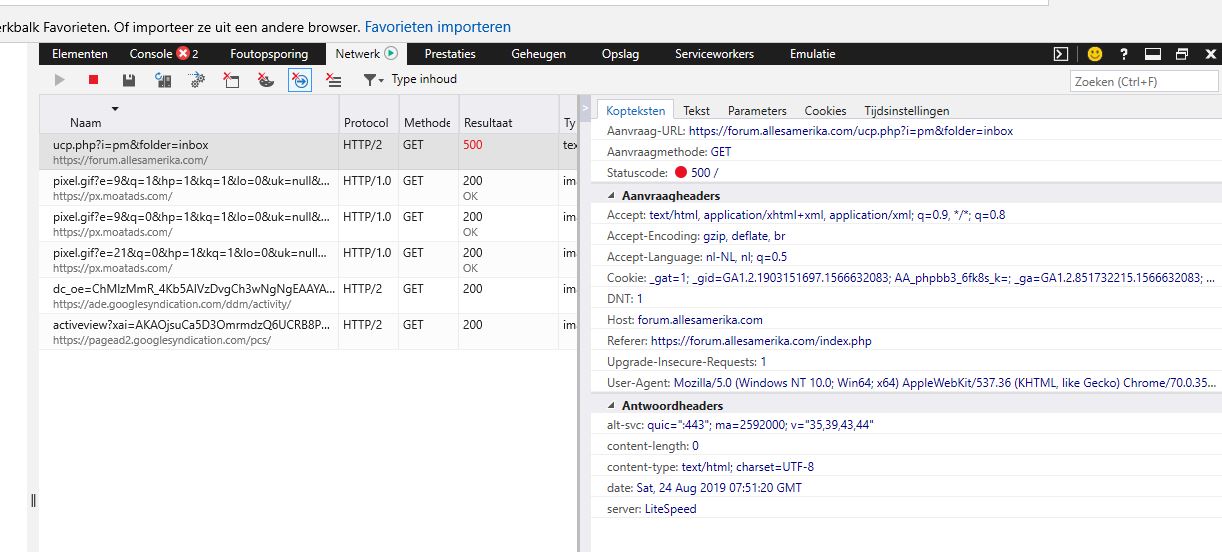Image resolution: width=1222 pixels, height=552 pixels.
Task: Open the Type inhoud filter dropdown
Action: click(x=412, y=80)
